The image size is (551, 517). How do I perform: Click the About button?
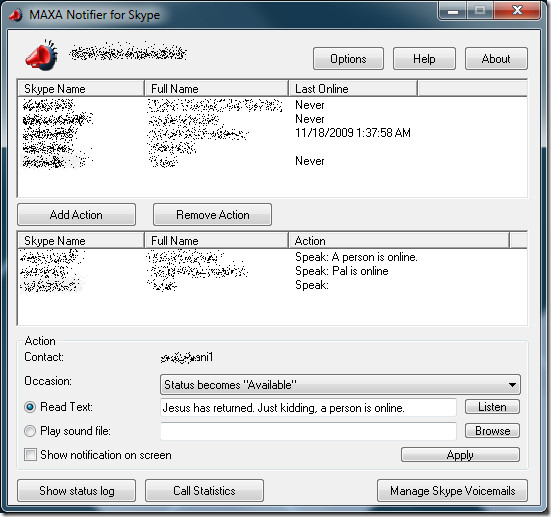coord(496,59)
